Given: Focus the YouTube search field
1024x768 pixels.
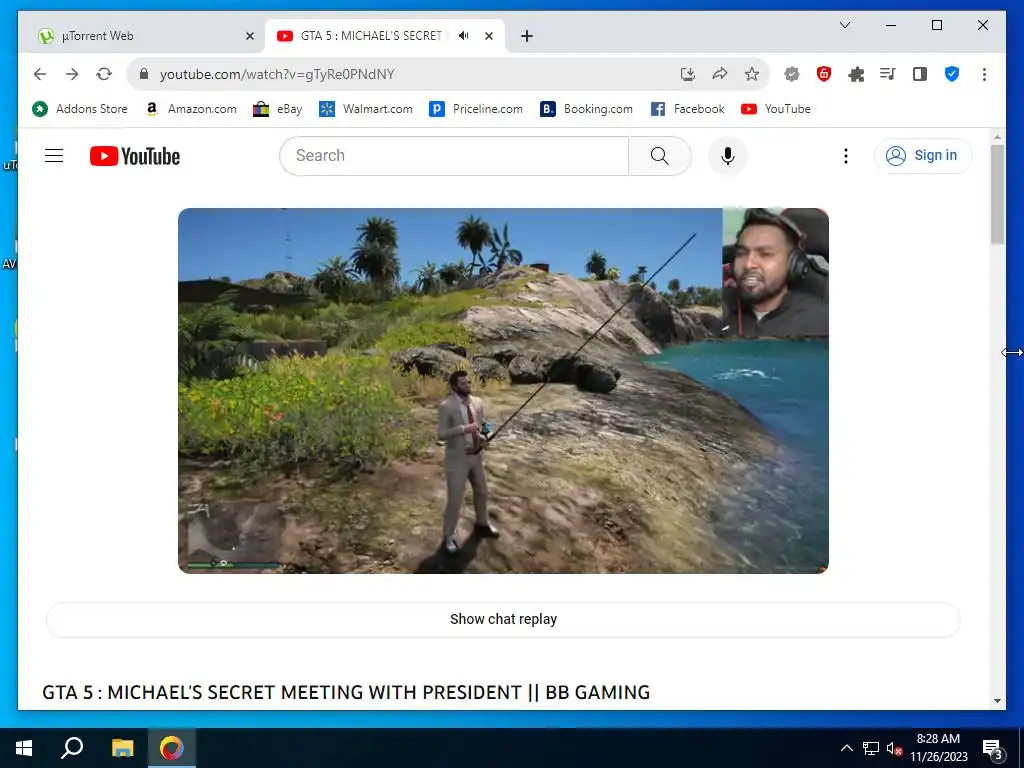Looking at the screenshot, I should pyautogui.click(x=454, y=155).
